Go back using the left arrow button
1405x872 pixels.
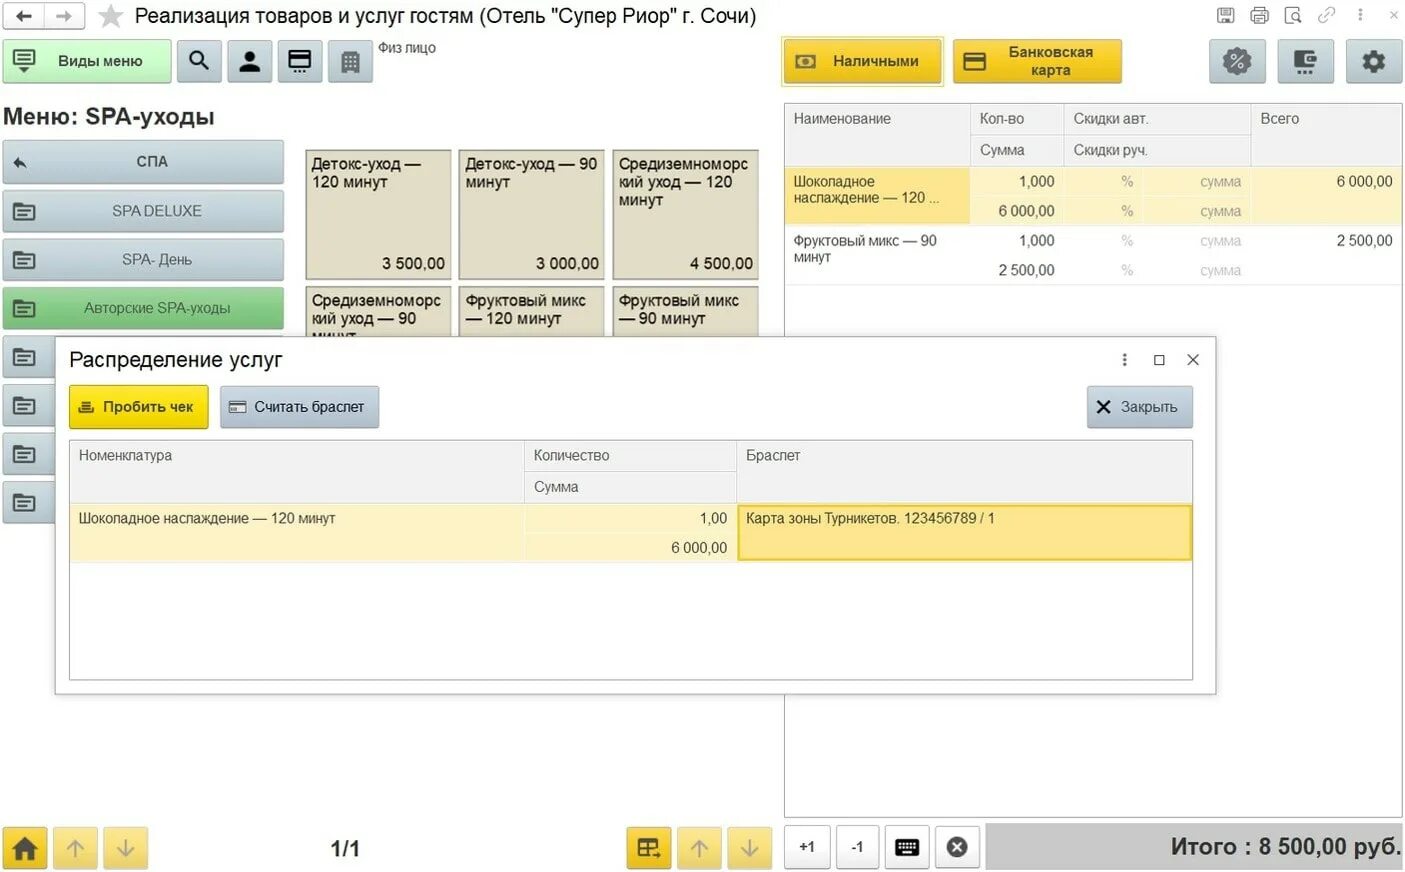pyautogui.click(x=24, y=16)
